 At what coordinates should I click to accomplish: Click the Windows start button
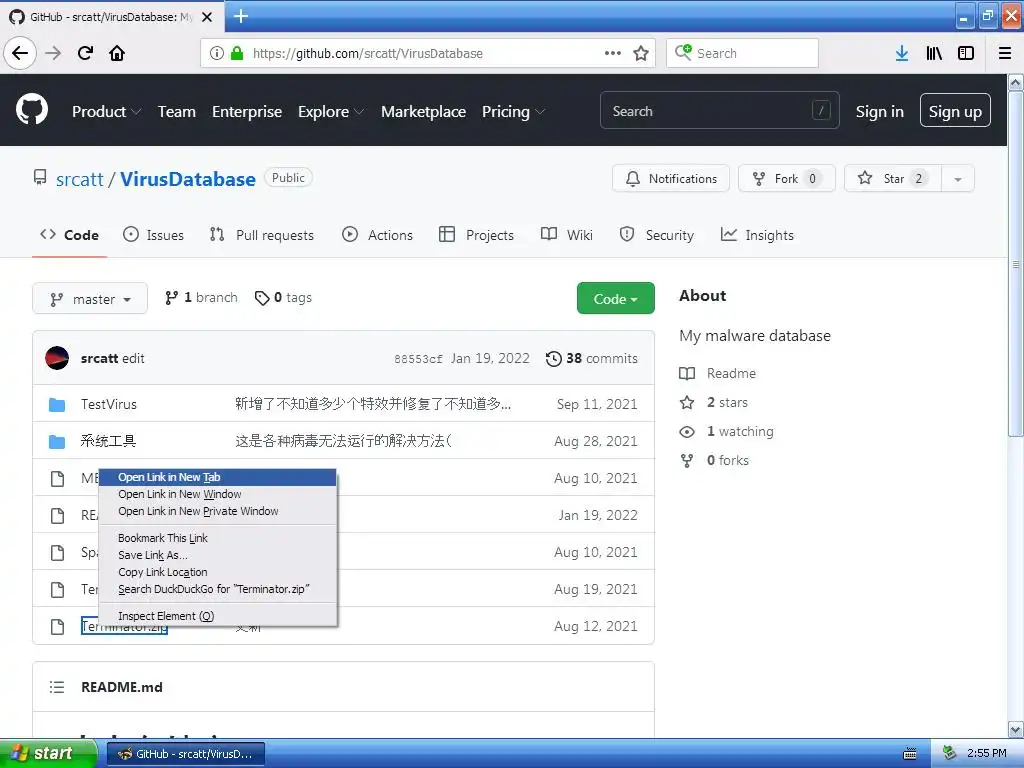point(48,754)
